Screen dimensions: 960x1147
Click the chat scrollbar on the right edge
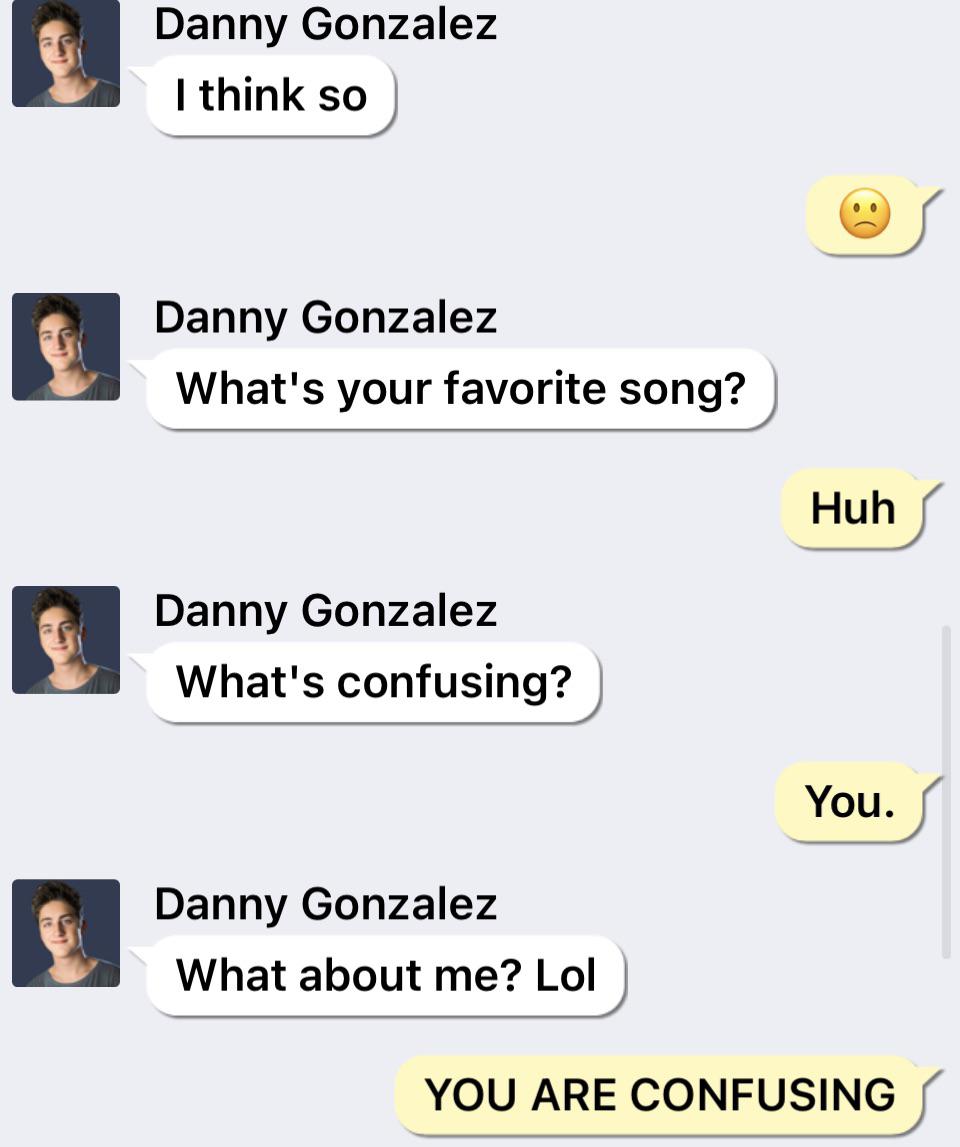tap(946, 790)
